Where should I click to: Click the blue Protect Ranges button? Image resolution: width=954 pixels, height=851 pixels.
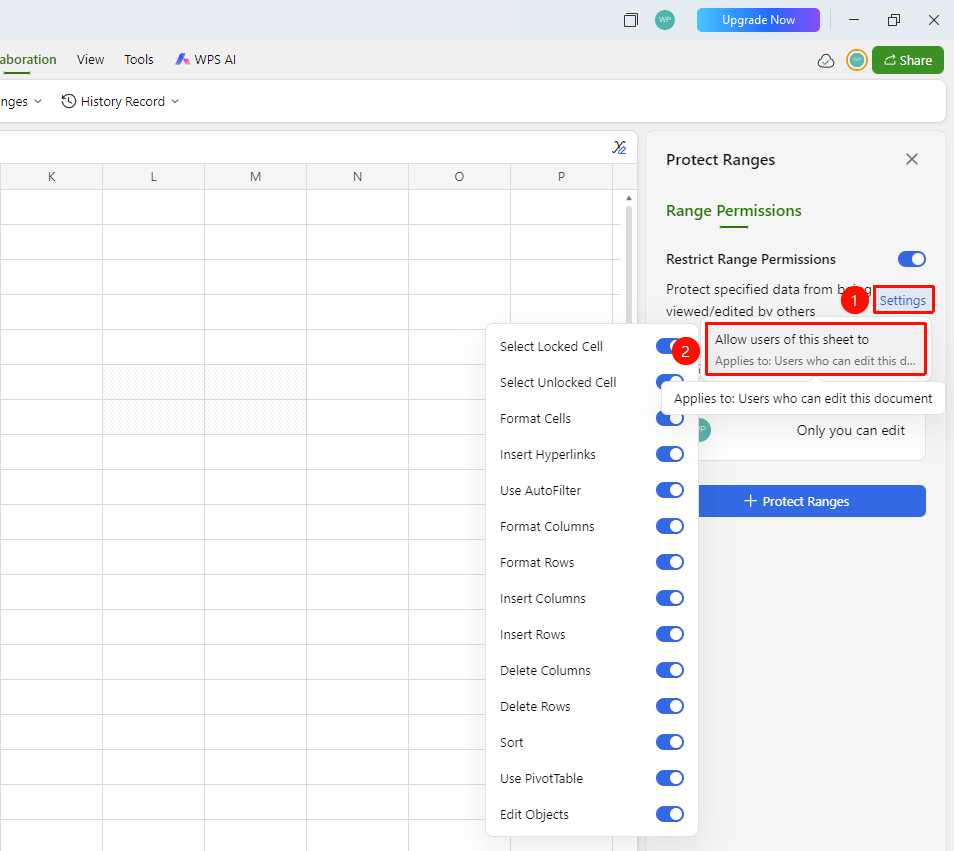click(x=812, y=501)
